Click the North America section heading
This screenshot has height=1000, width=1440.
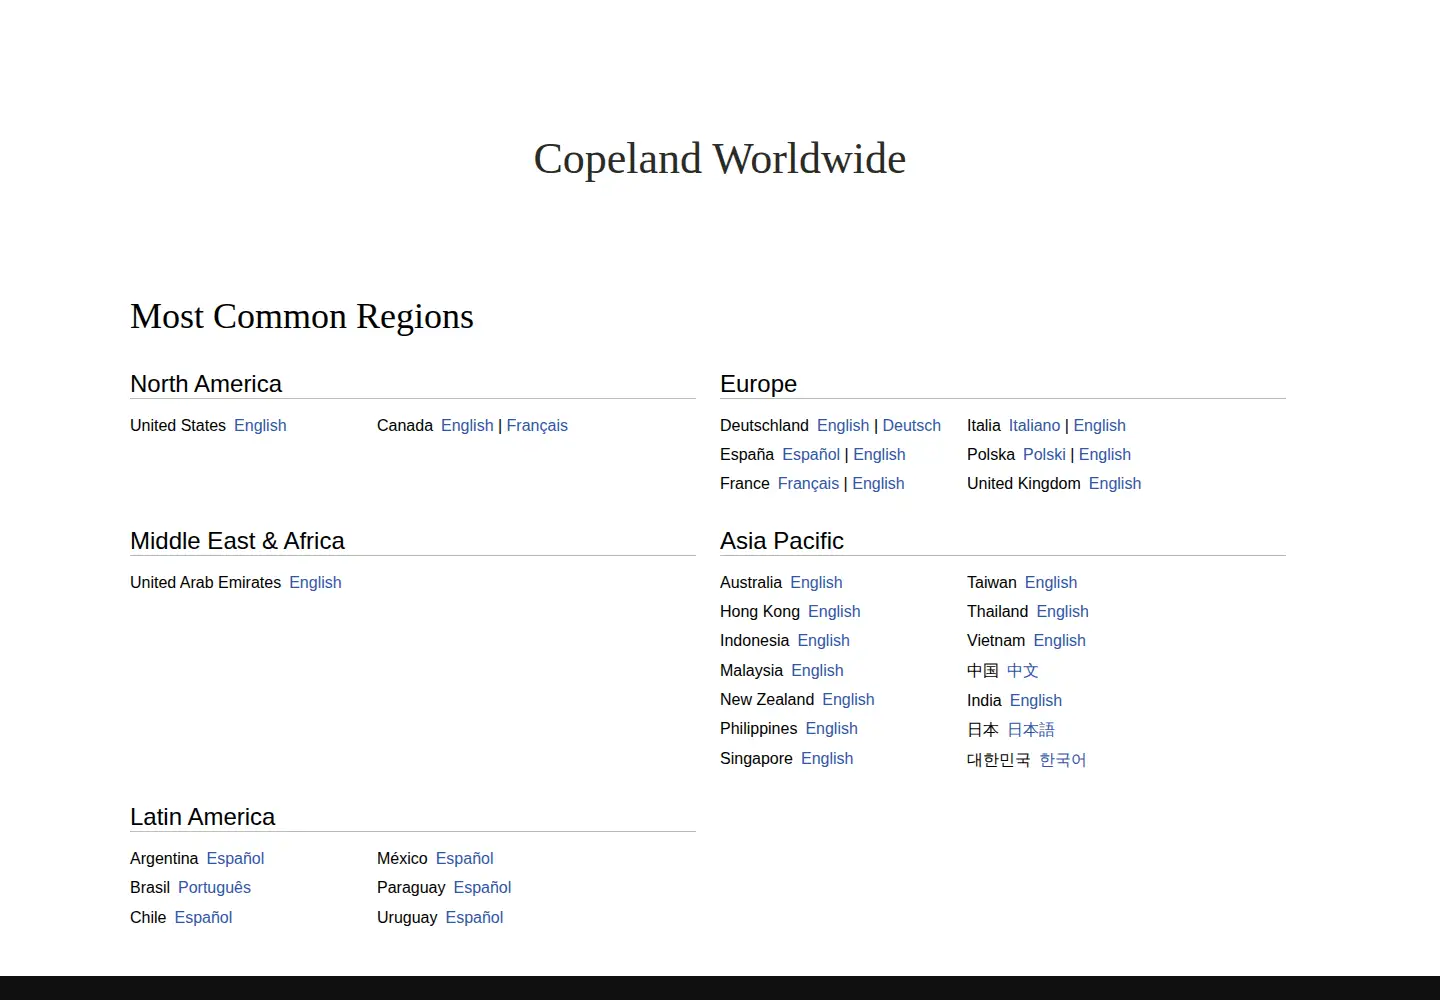(206, 384)
